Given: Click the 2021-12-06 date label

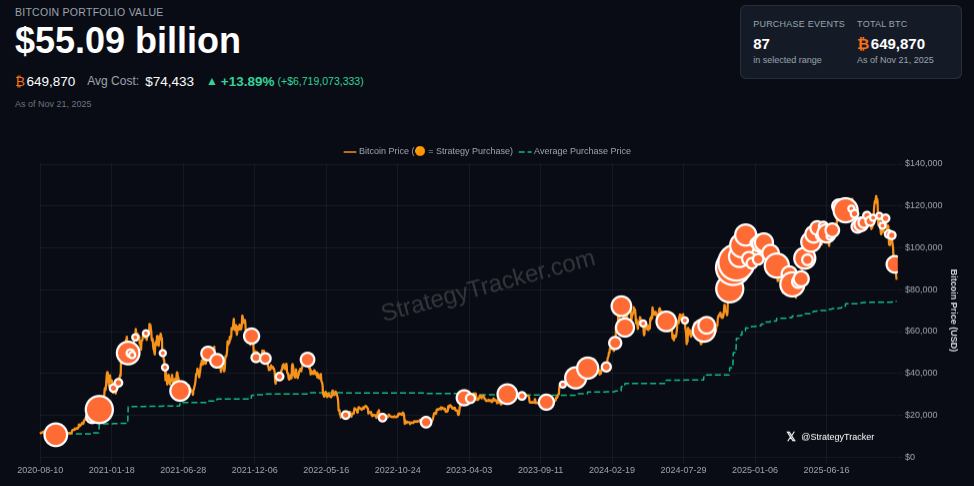Looking at the screenshot, I should 255,470.
